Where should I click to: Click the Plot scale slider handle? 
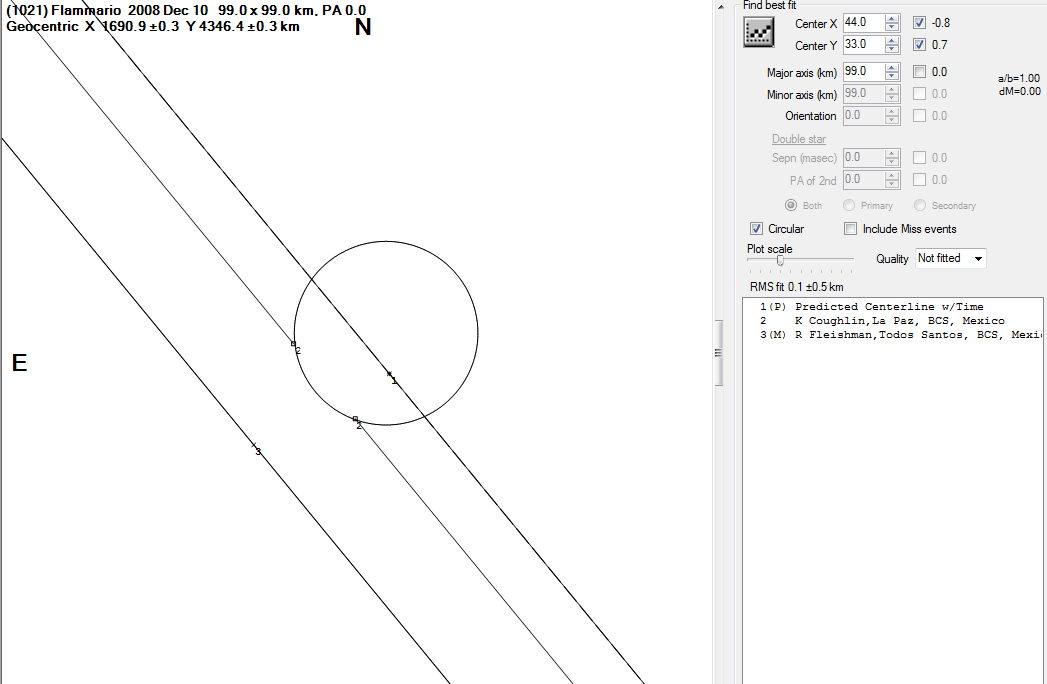[780, 260]
